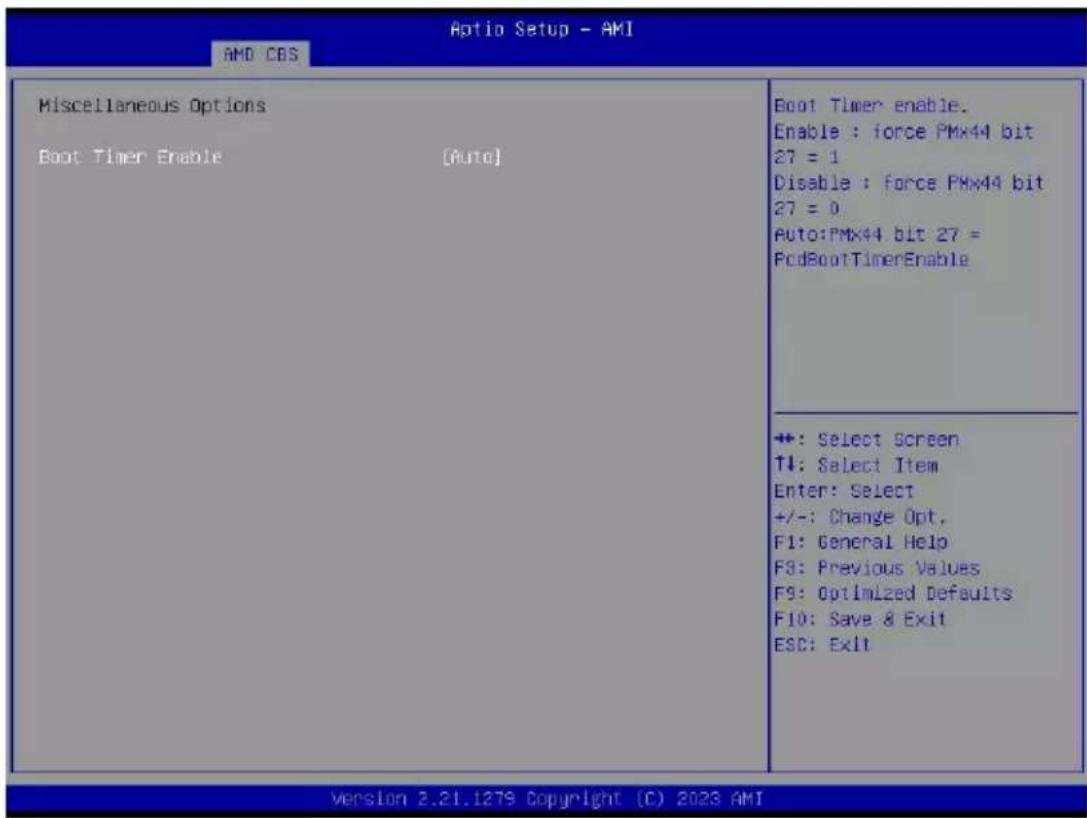Click help line 'Auto:PMx44 bit 27 ='

click(x=878, y=234)
